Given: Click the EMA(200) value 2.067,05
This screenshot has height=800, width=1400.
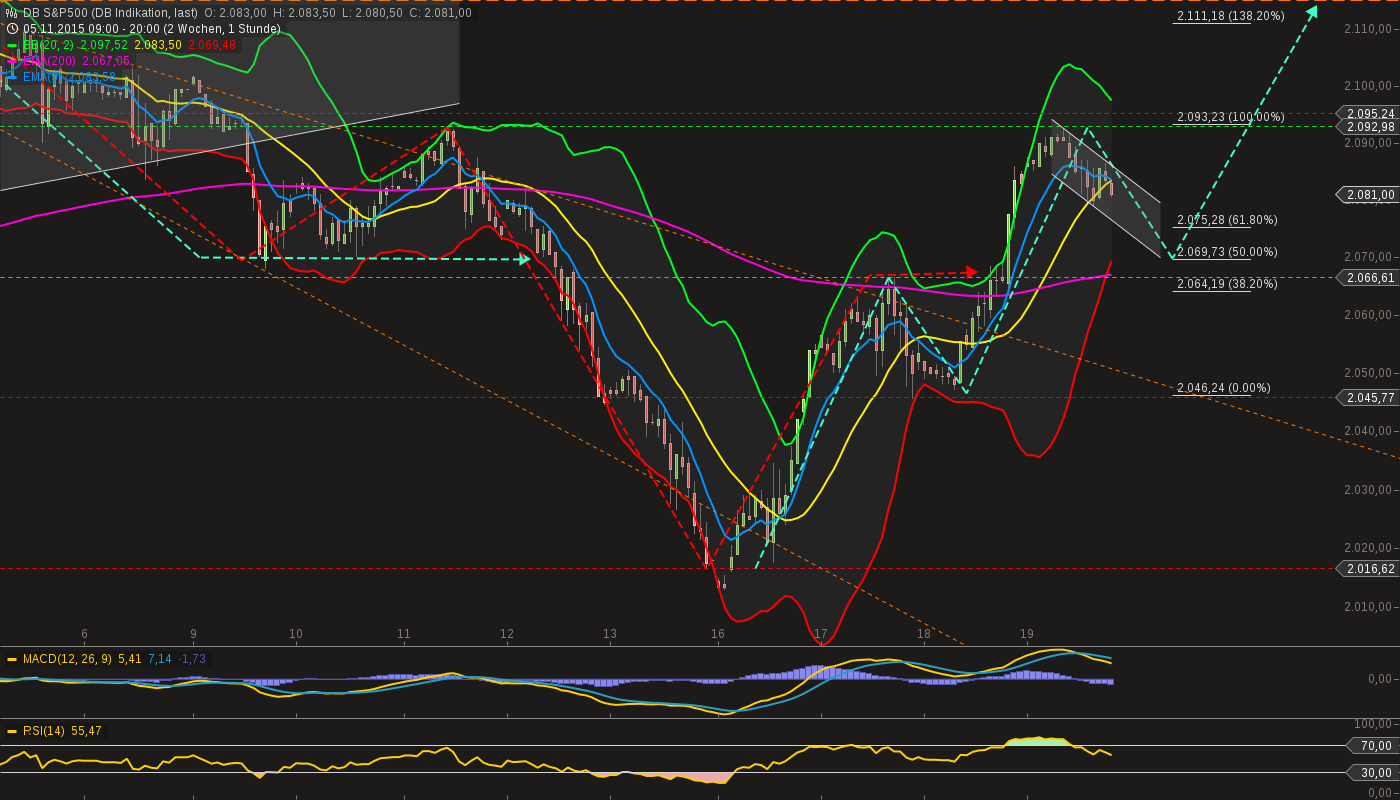Looking at the screenshot, I should point(106,61).
